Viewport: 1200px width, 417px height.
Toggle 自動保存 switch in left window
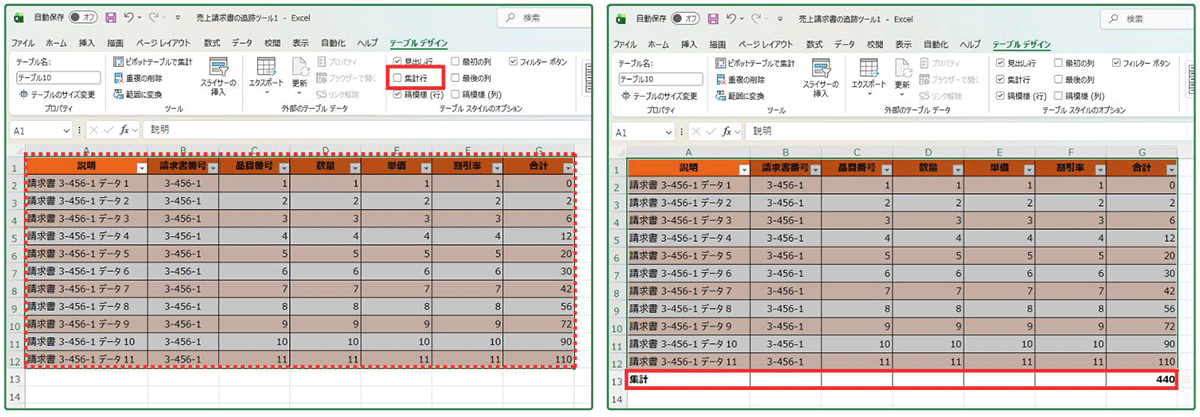click(x=85, y=18)
